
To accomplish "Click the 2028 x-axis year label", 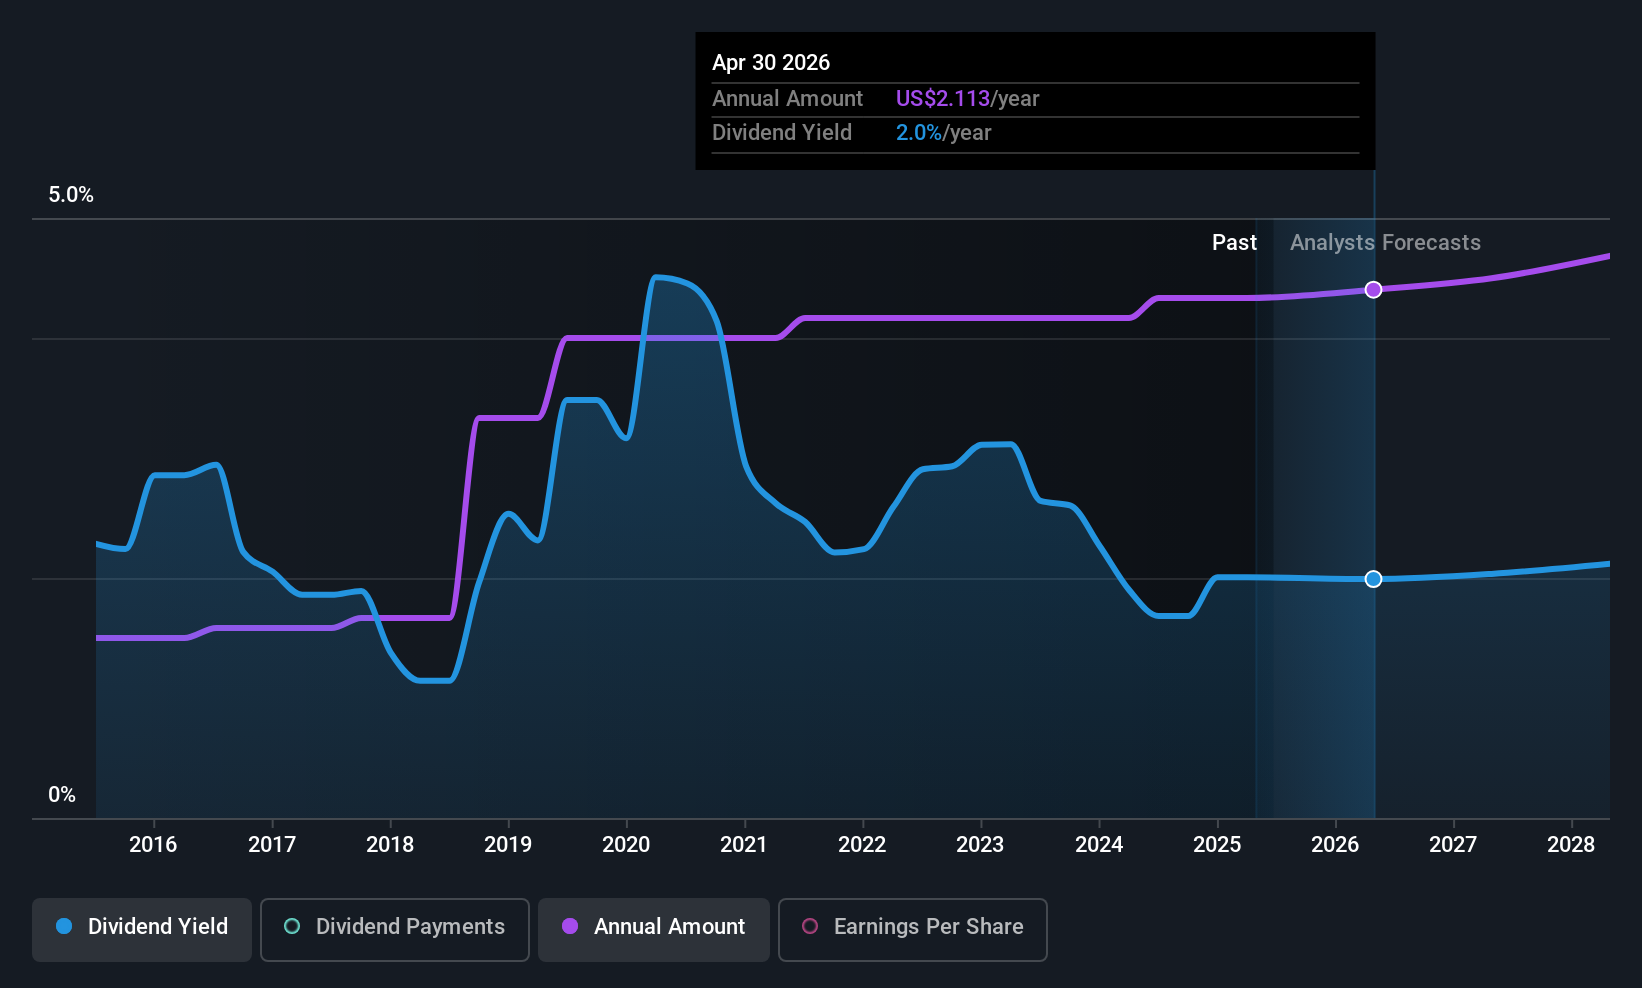I will coord(1571,845).
